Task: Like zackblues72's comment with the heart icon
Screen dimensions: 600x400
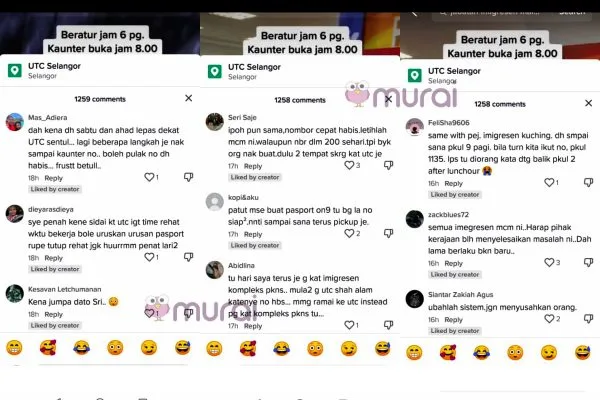Action: coord(549,262)
